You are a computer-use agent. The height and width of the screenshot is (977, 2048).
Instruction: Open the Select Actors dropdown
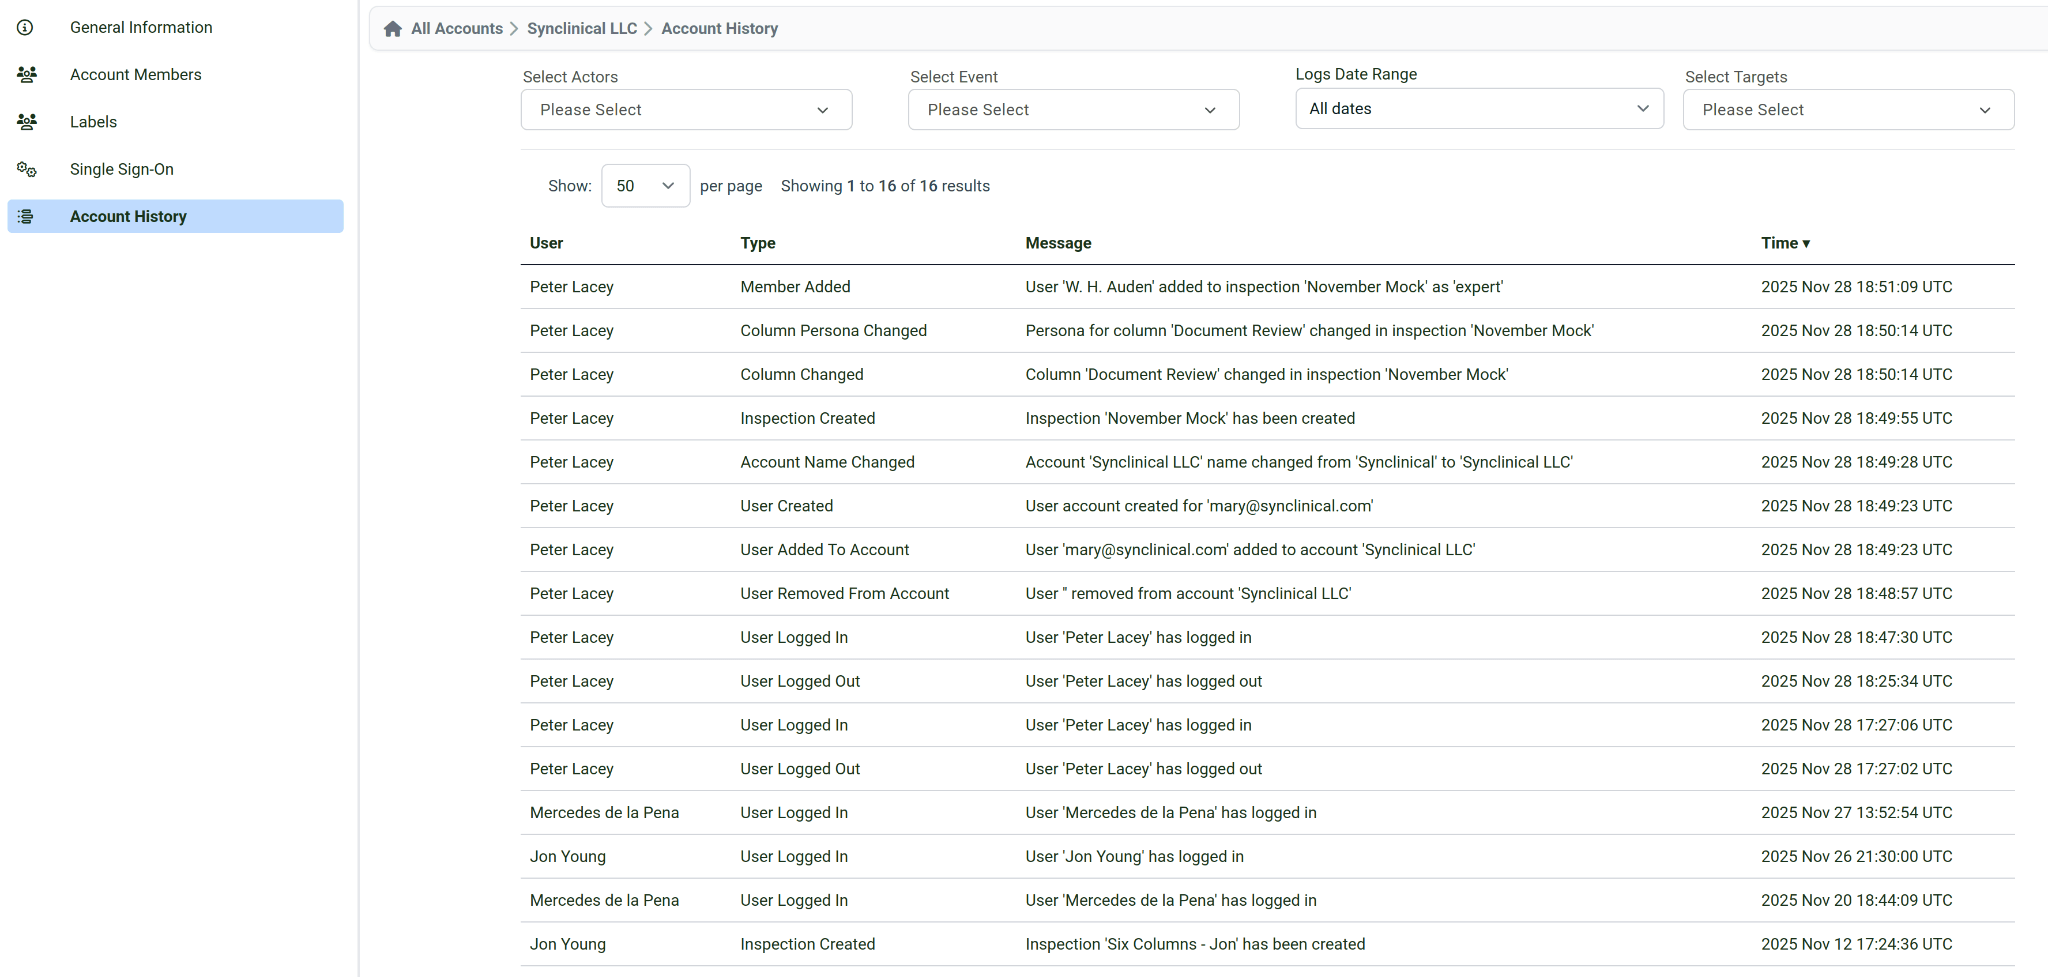coord(686,110)
